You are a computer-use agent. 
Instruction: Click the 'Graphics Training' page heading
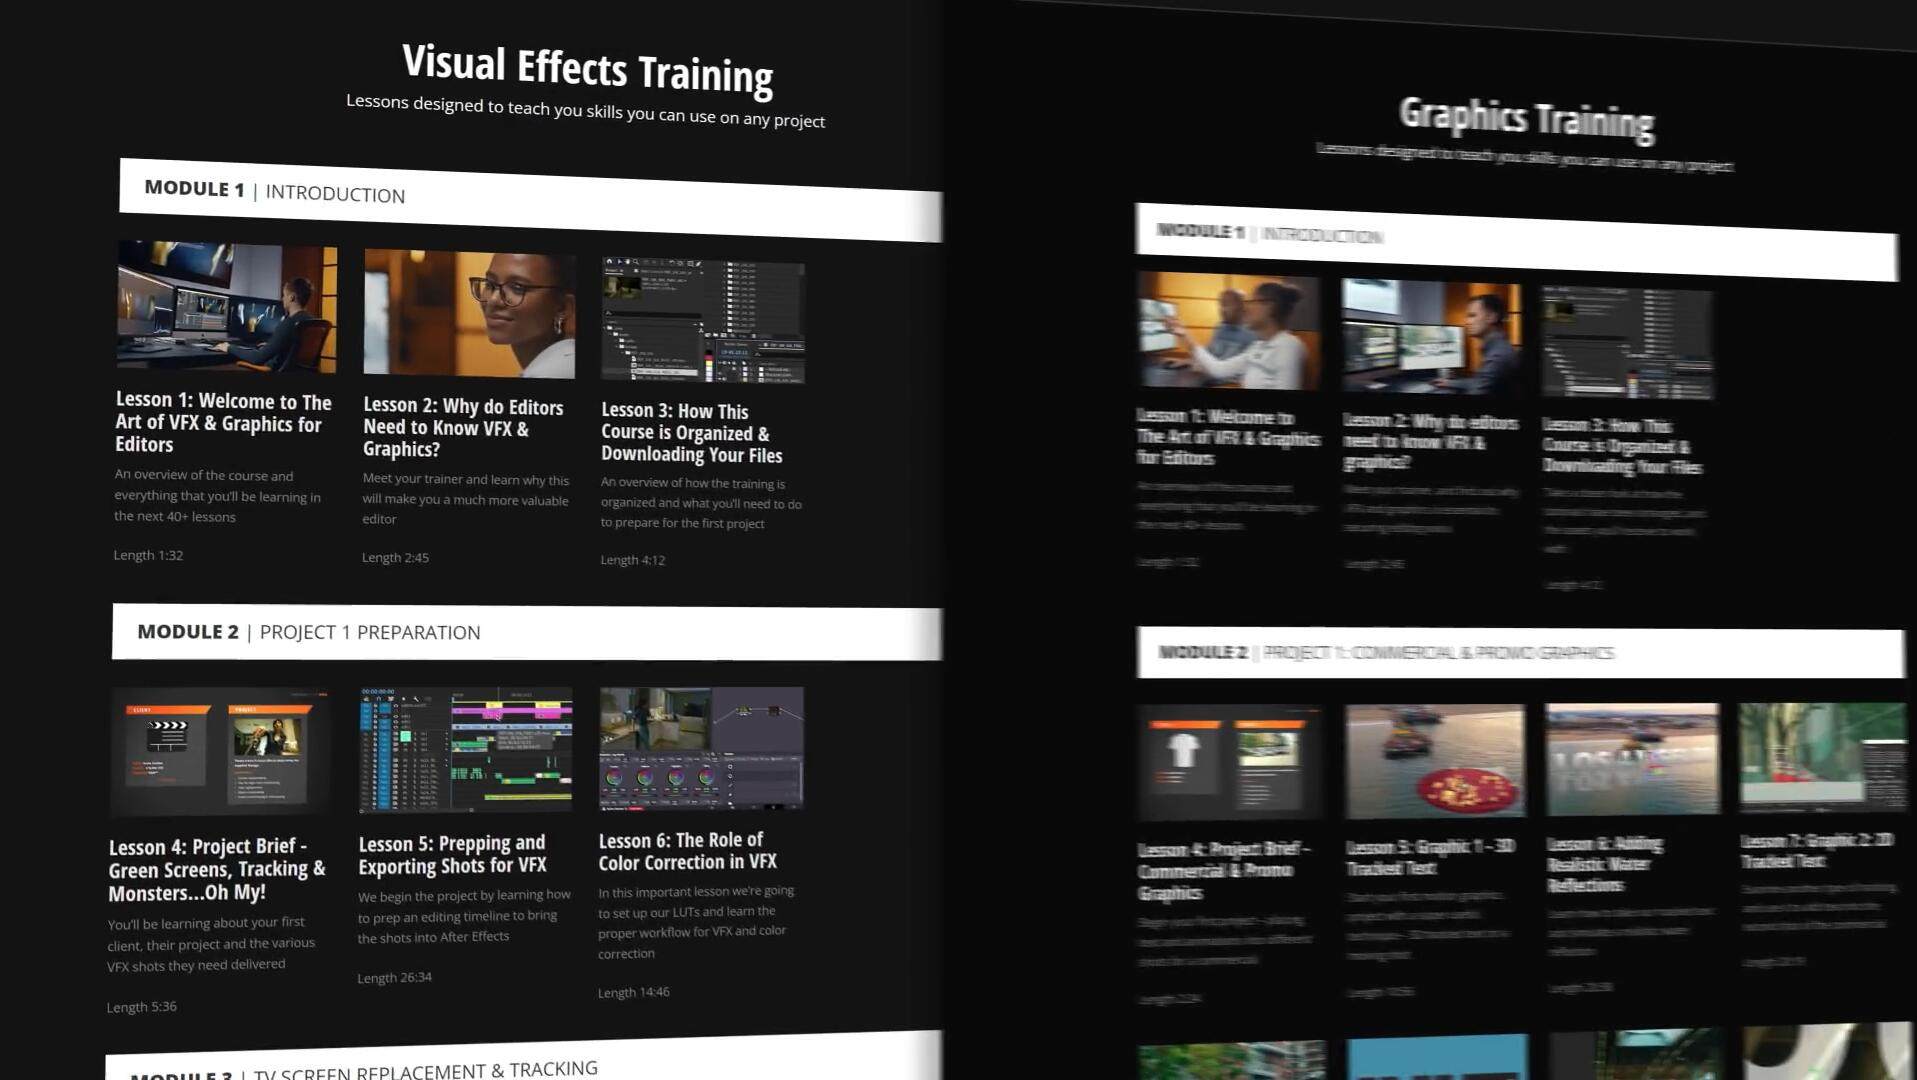tap(1526, 119)
